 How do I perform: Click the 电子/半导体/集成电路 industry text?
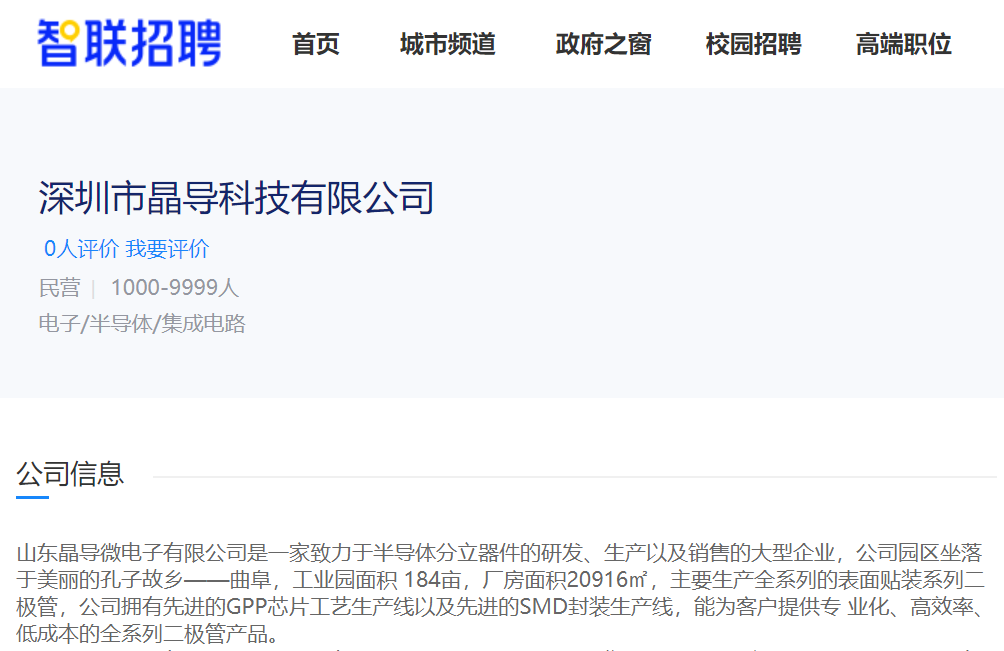click(142, 323)
